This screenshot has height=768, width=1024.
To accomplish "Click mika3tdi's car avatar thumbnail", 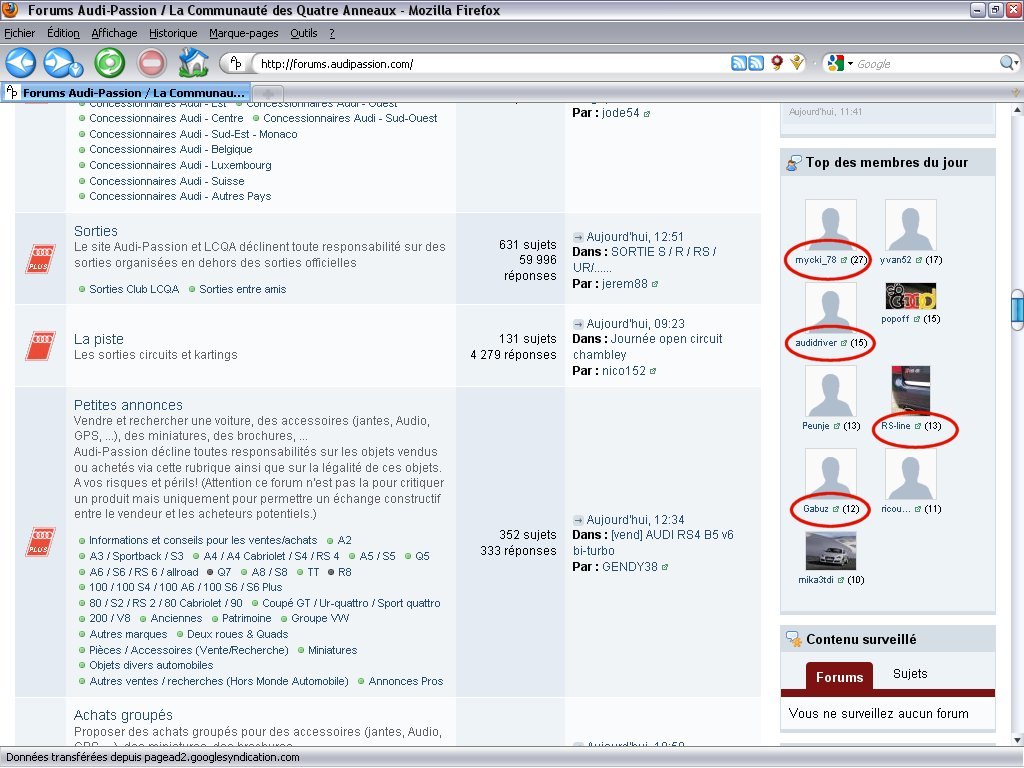I will [x=831, y=551].
